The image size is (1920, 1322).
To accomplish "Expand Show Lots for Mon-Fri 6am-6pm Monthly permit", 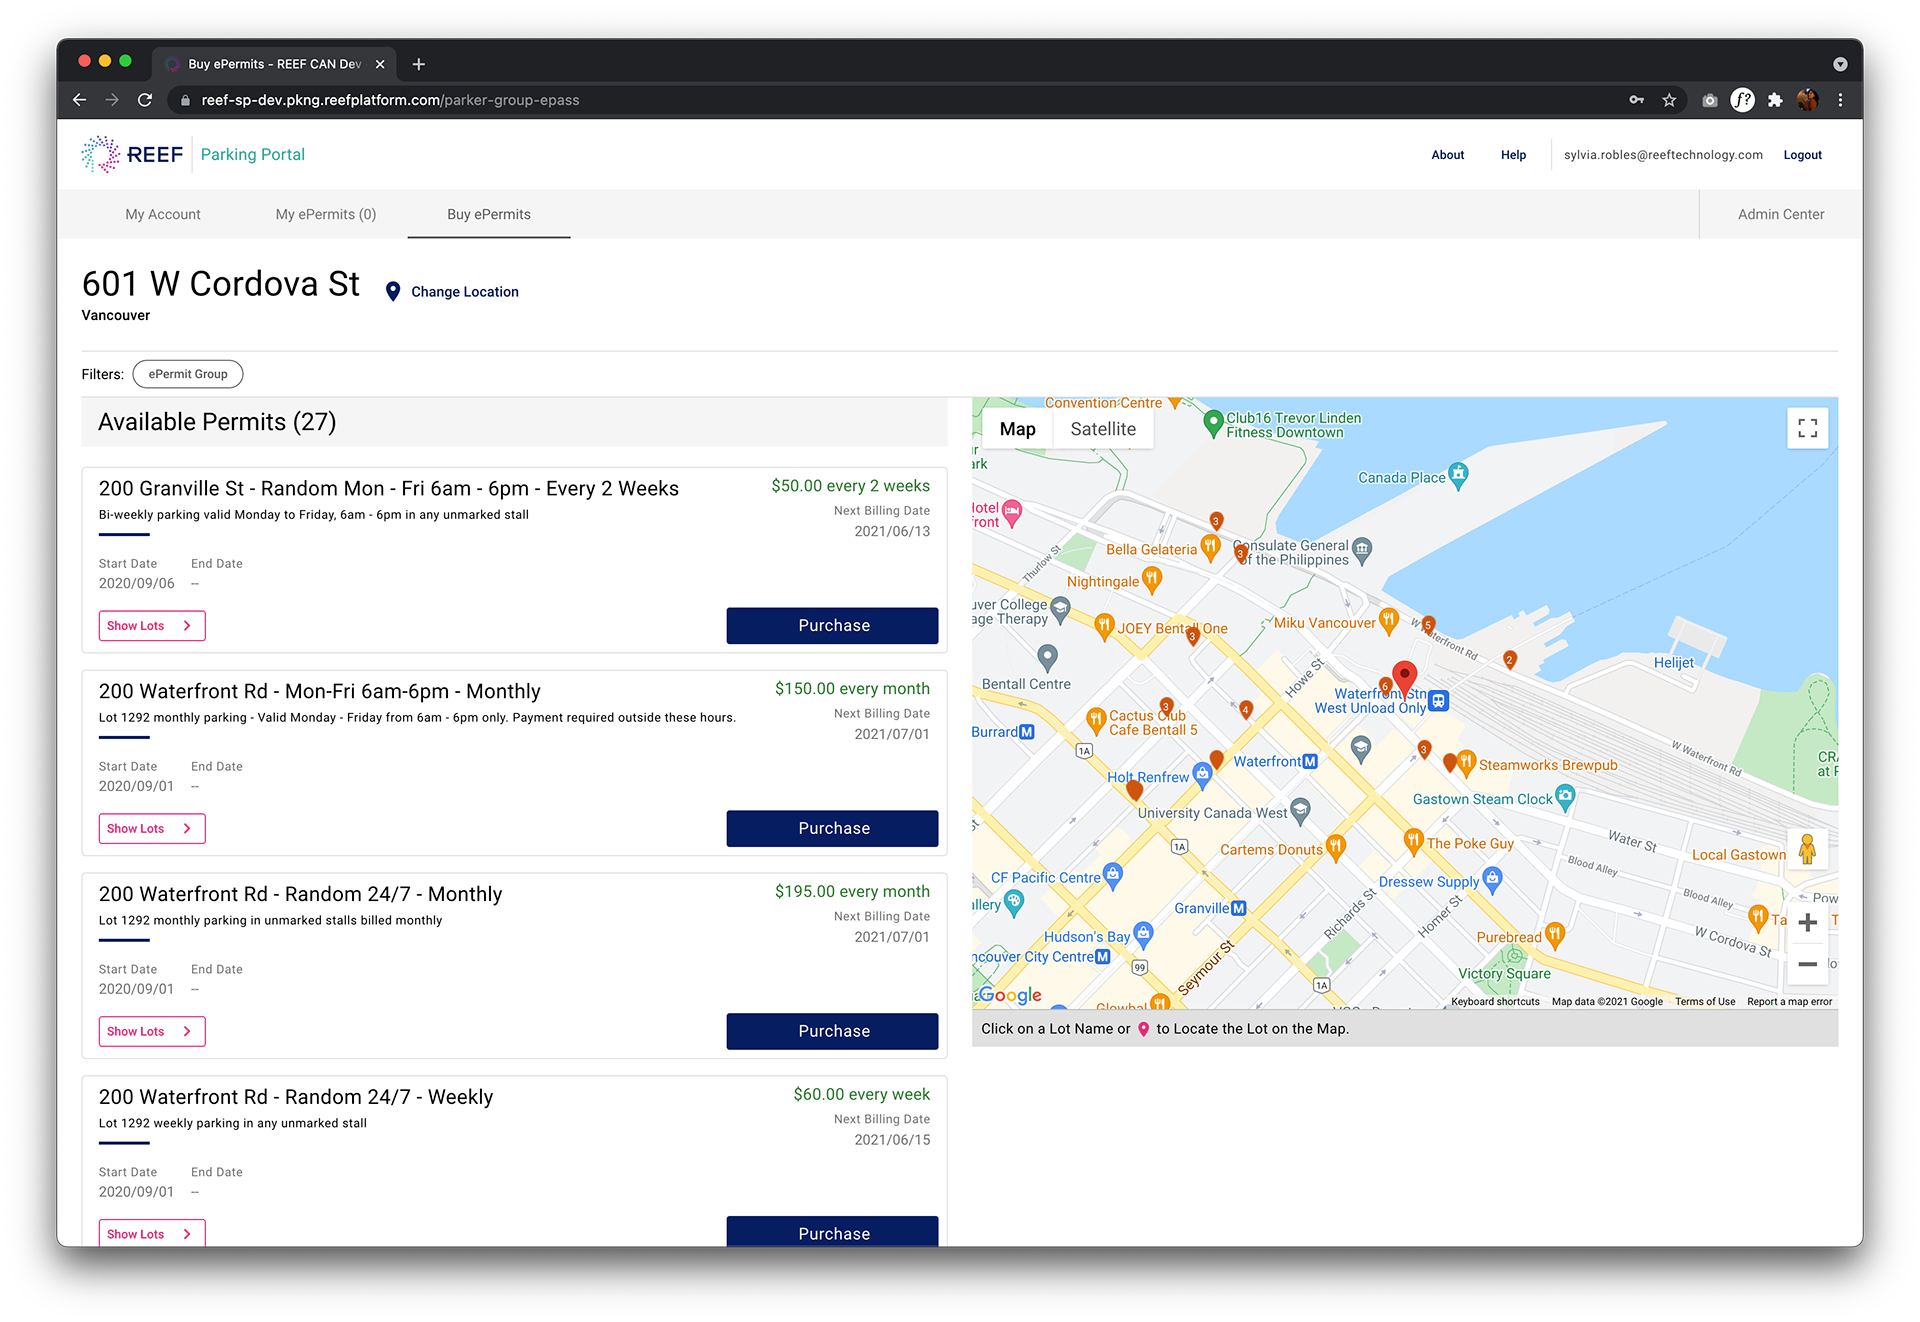I will pyautogui.click(x=152, y=829).
